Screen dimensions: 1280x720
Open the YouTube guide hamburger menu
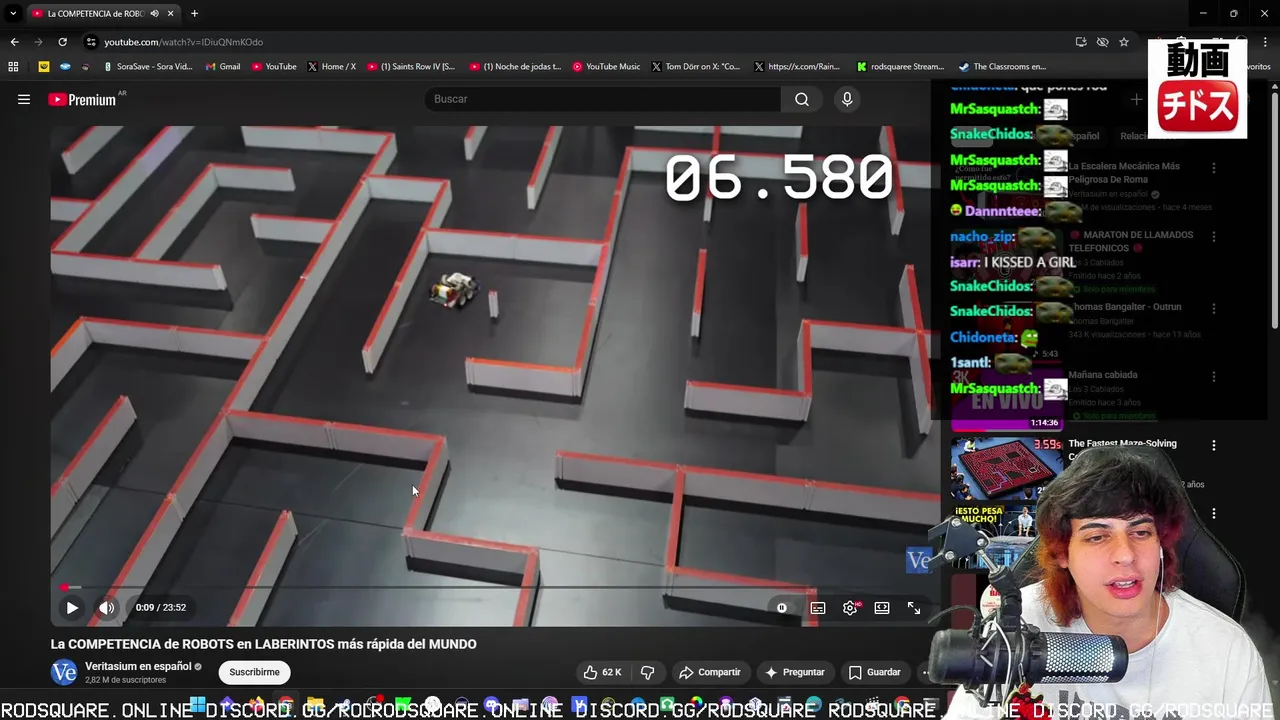24,99
